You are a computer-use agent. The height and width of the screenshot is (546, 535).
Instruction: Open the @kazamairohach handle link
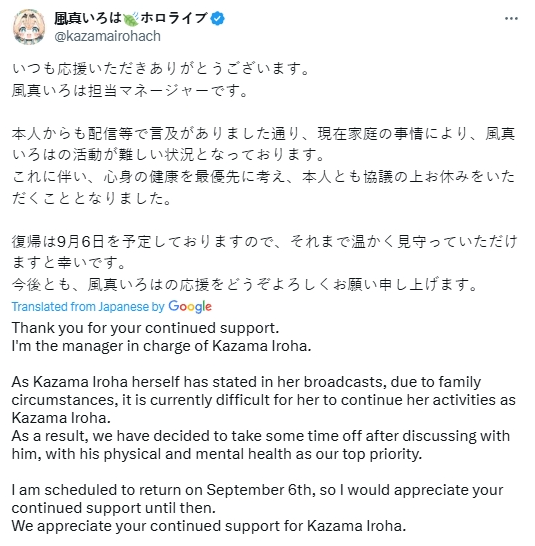[107, 36]
